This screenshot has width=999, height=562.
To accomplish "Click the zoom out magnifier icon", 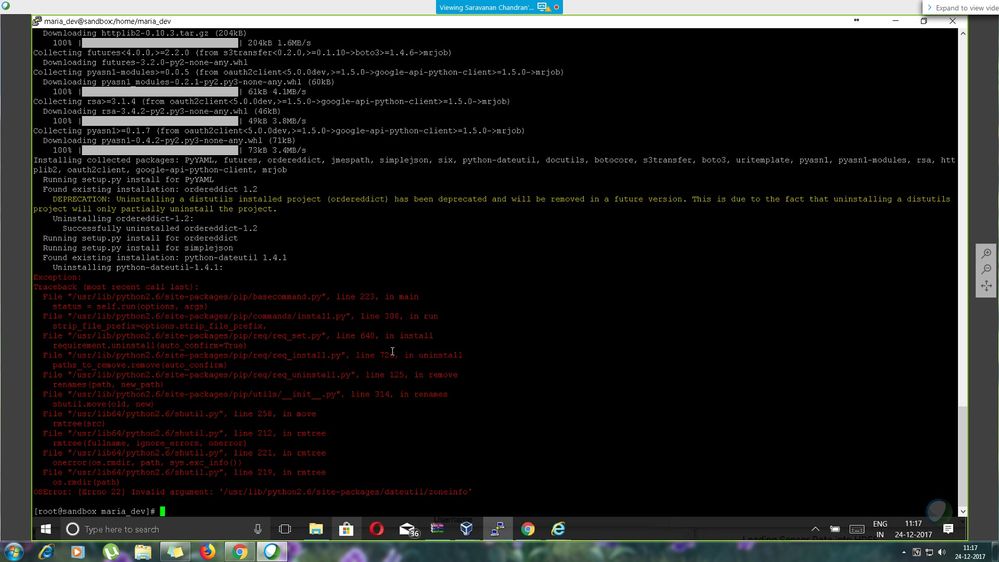I will point(986,270).
